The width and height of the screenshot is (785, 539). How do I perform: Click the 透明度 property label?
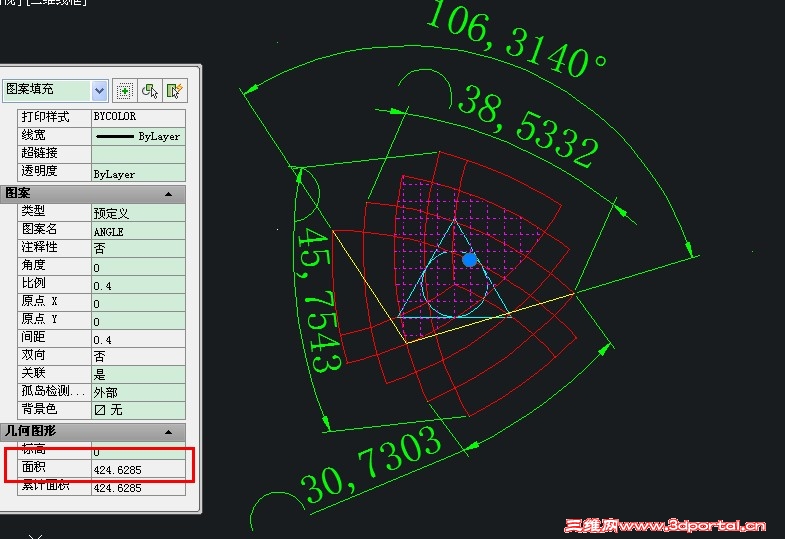(39, 171)
